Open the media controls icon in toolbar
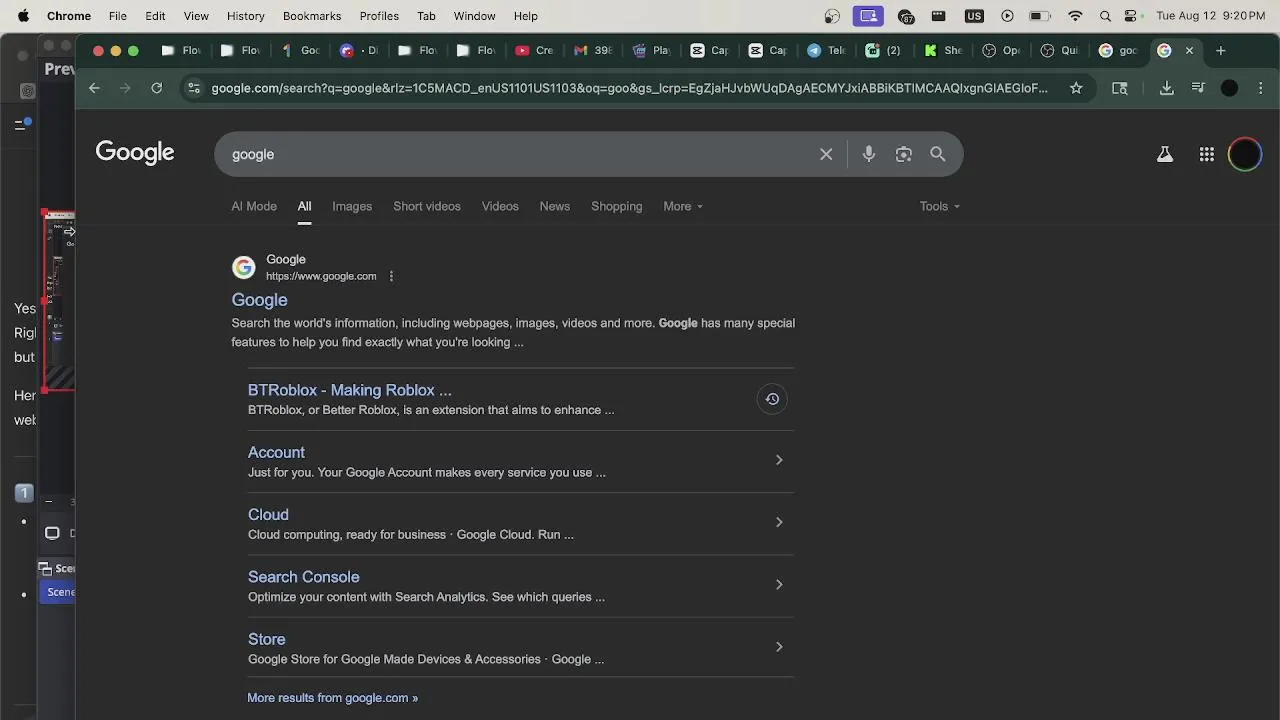This screenshot has height=720, width=1280. pos(1198,88)
